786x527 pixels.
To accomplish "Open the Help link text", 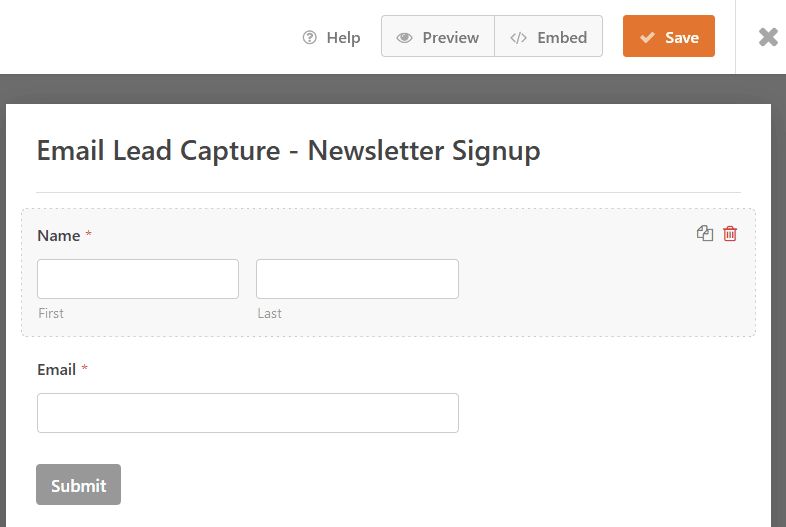I will [343, 38].
